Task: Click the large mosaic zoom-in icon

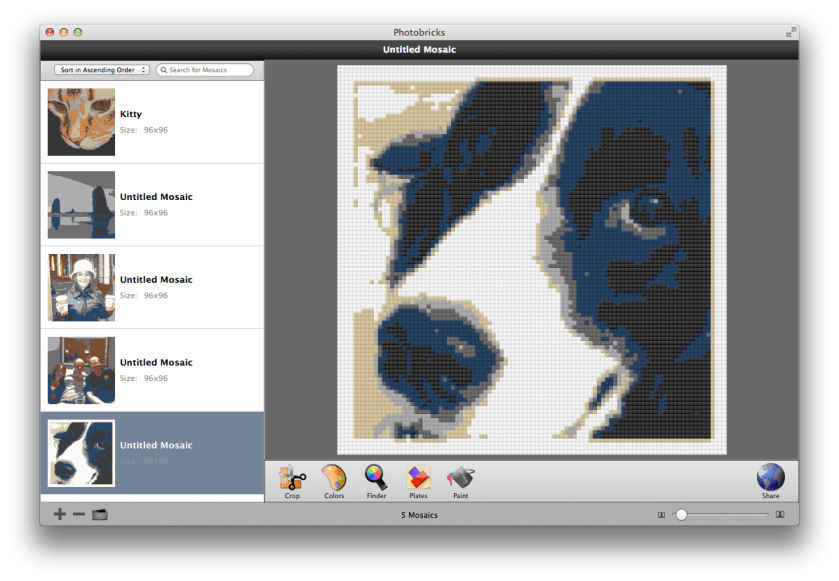Action: point(779,514)
